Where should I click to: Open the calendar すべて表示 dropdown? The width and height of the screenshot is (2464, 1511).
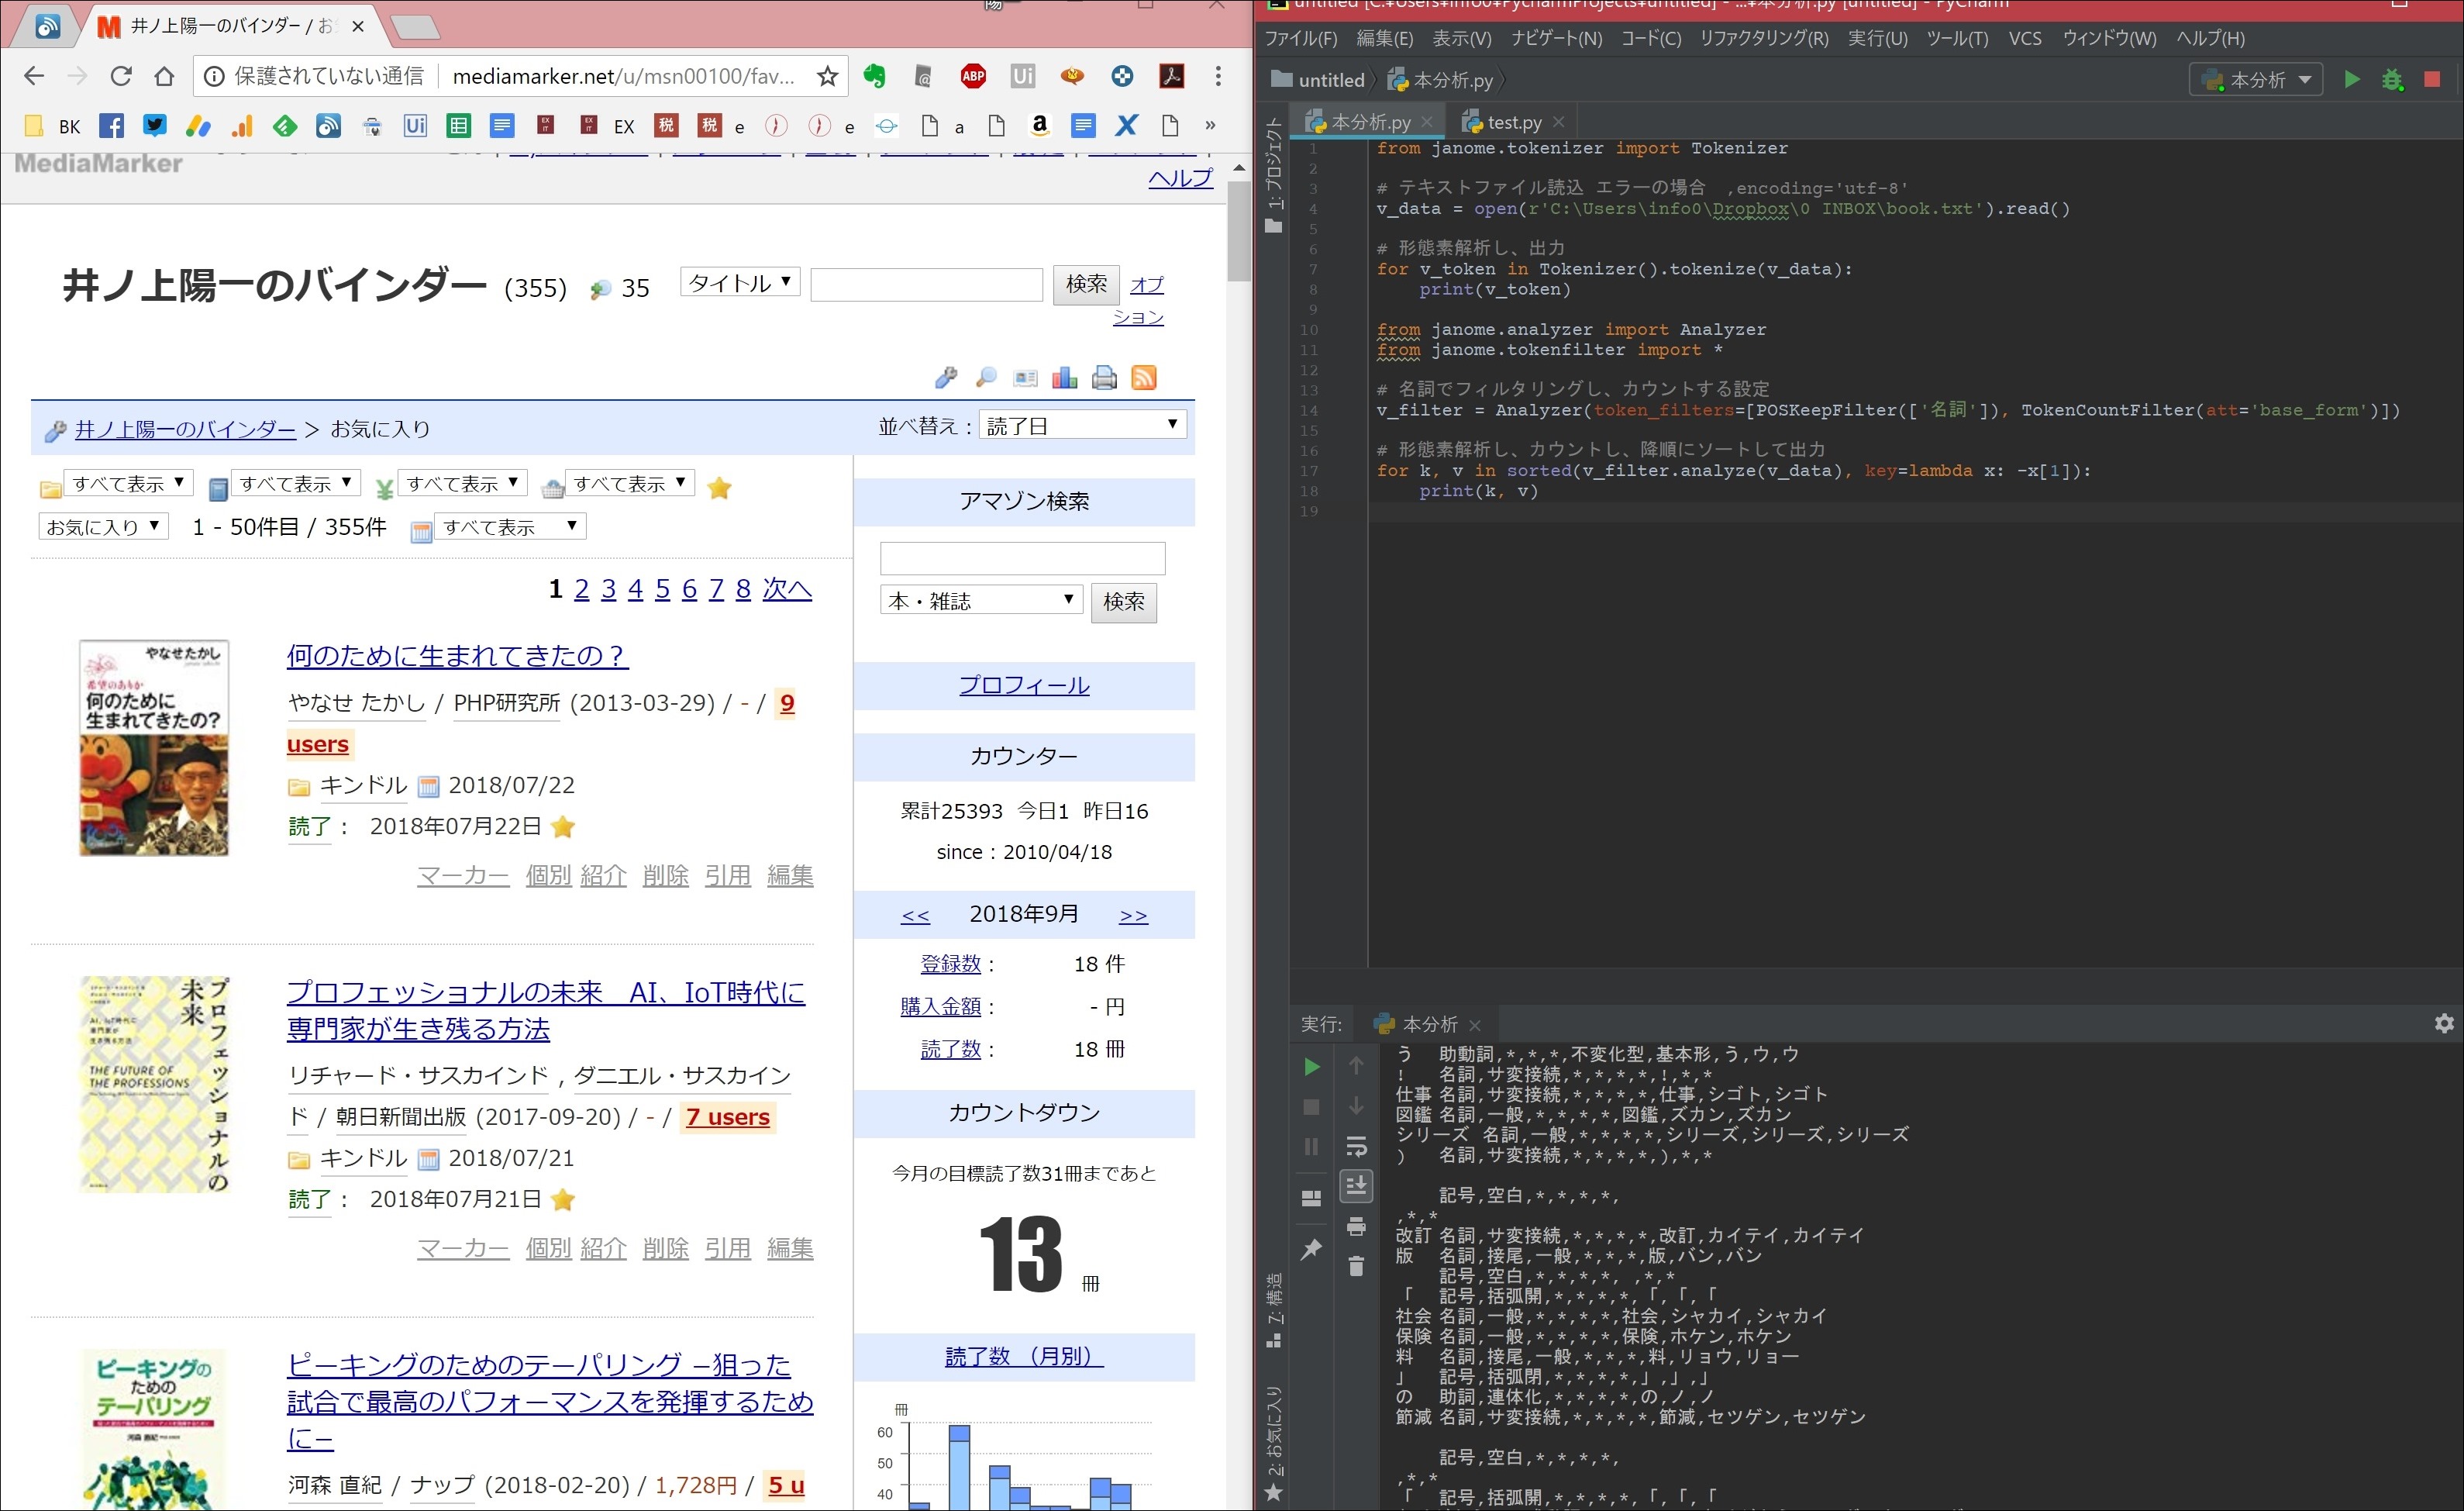click(510, 526)
